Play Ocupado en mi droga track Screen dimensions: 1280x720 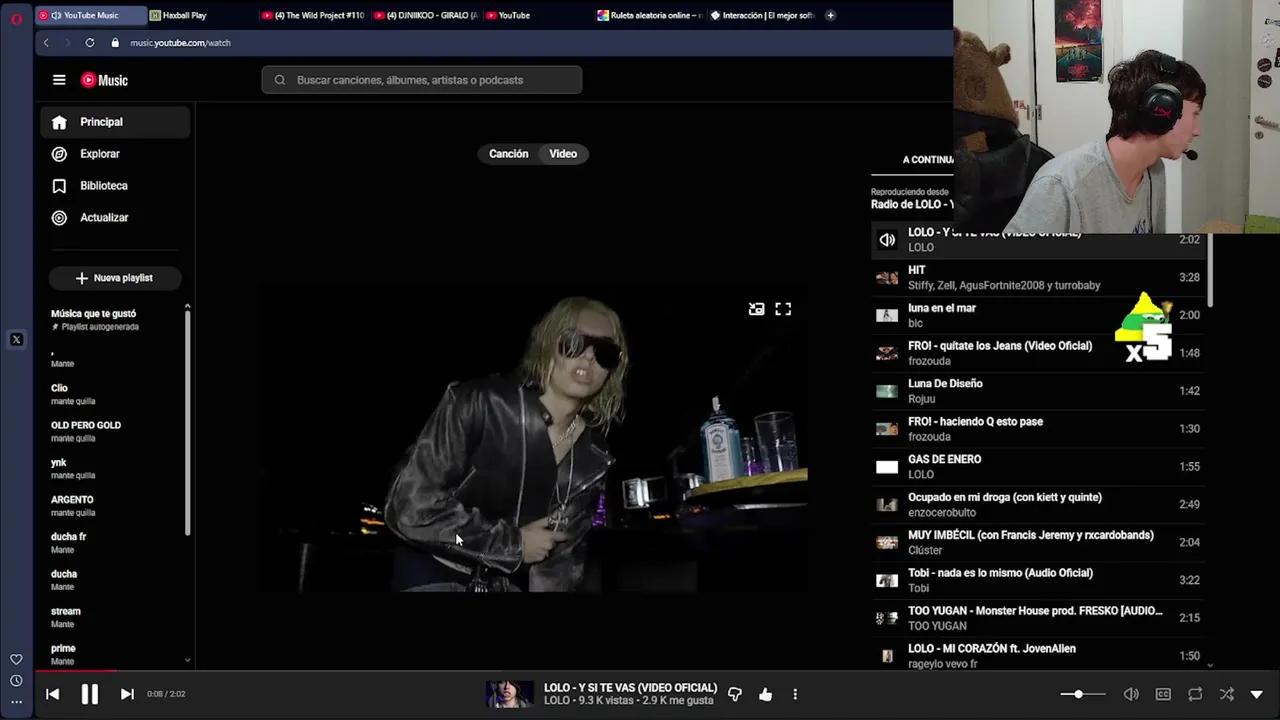click(x=1038, y=504)
